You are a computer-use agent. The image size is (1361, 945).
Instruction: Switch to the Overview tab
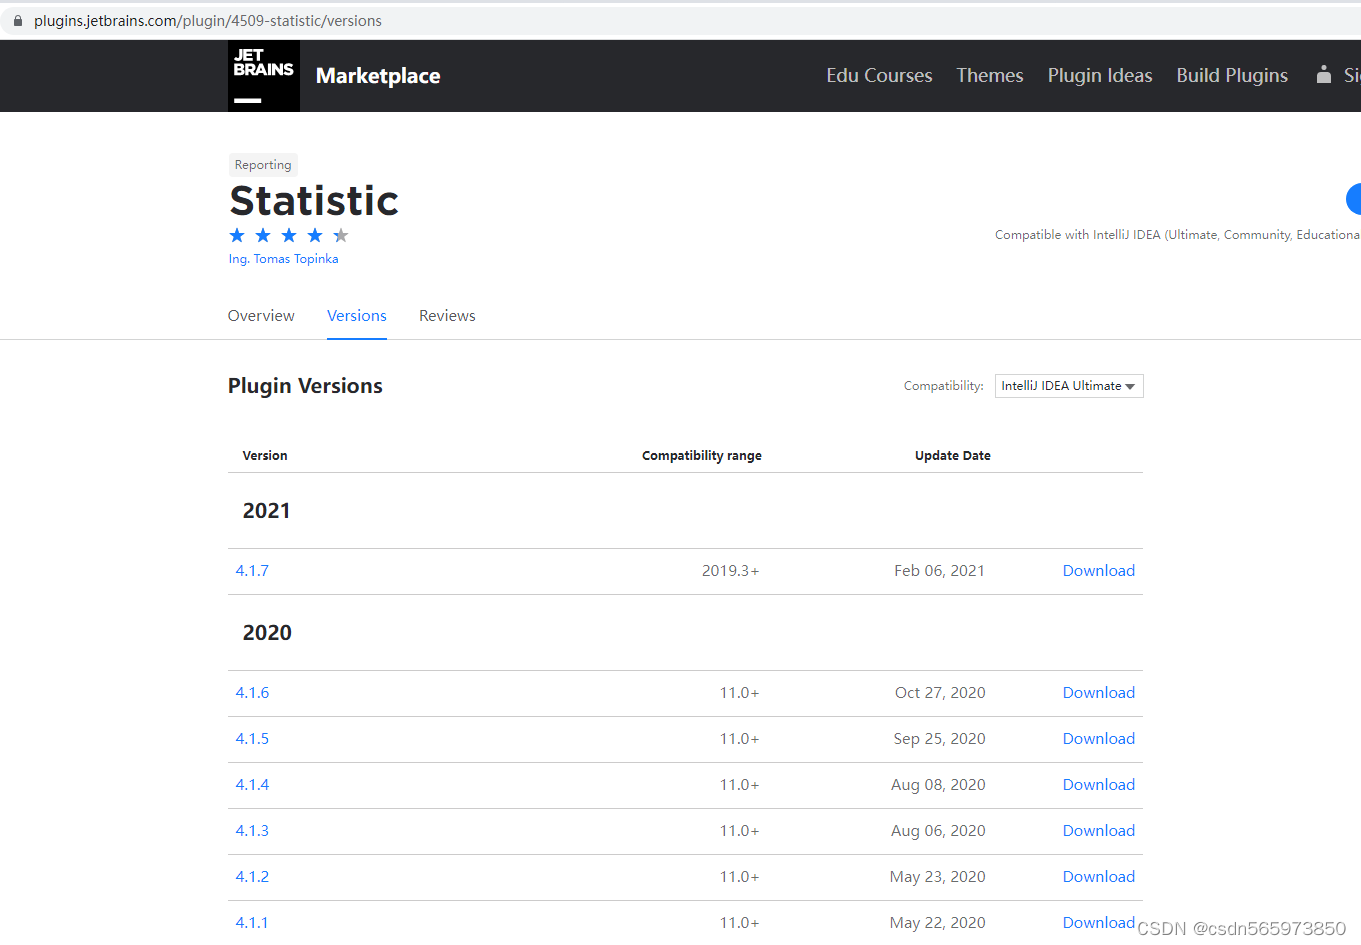pyautogui.click(x=261, y=316)
